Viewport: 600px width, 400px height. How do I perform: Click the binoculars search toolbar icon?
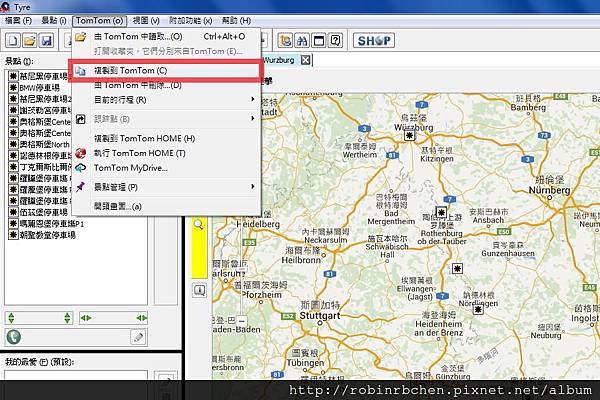pos(302,40)
